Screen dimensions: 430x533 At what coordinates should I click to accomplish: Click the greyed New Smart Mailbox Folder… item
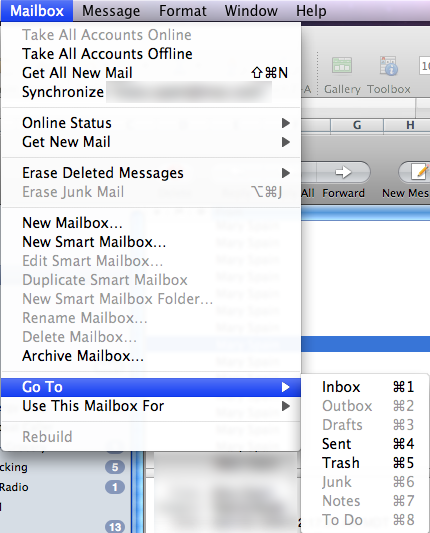[151, 299]
